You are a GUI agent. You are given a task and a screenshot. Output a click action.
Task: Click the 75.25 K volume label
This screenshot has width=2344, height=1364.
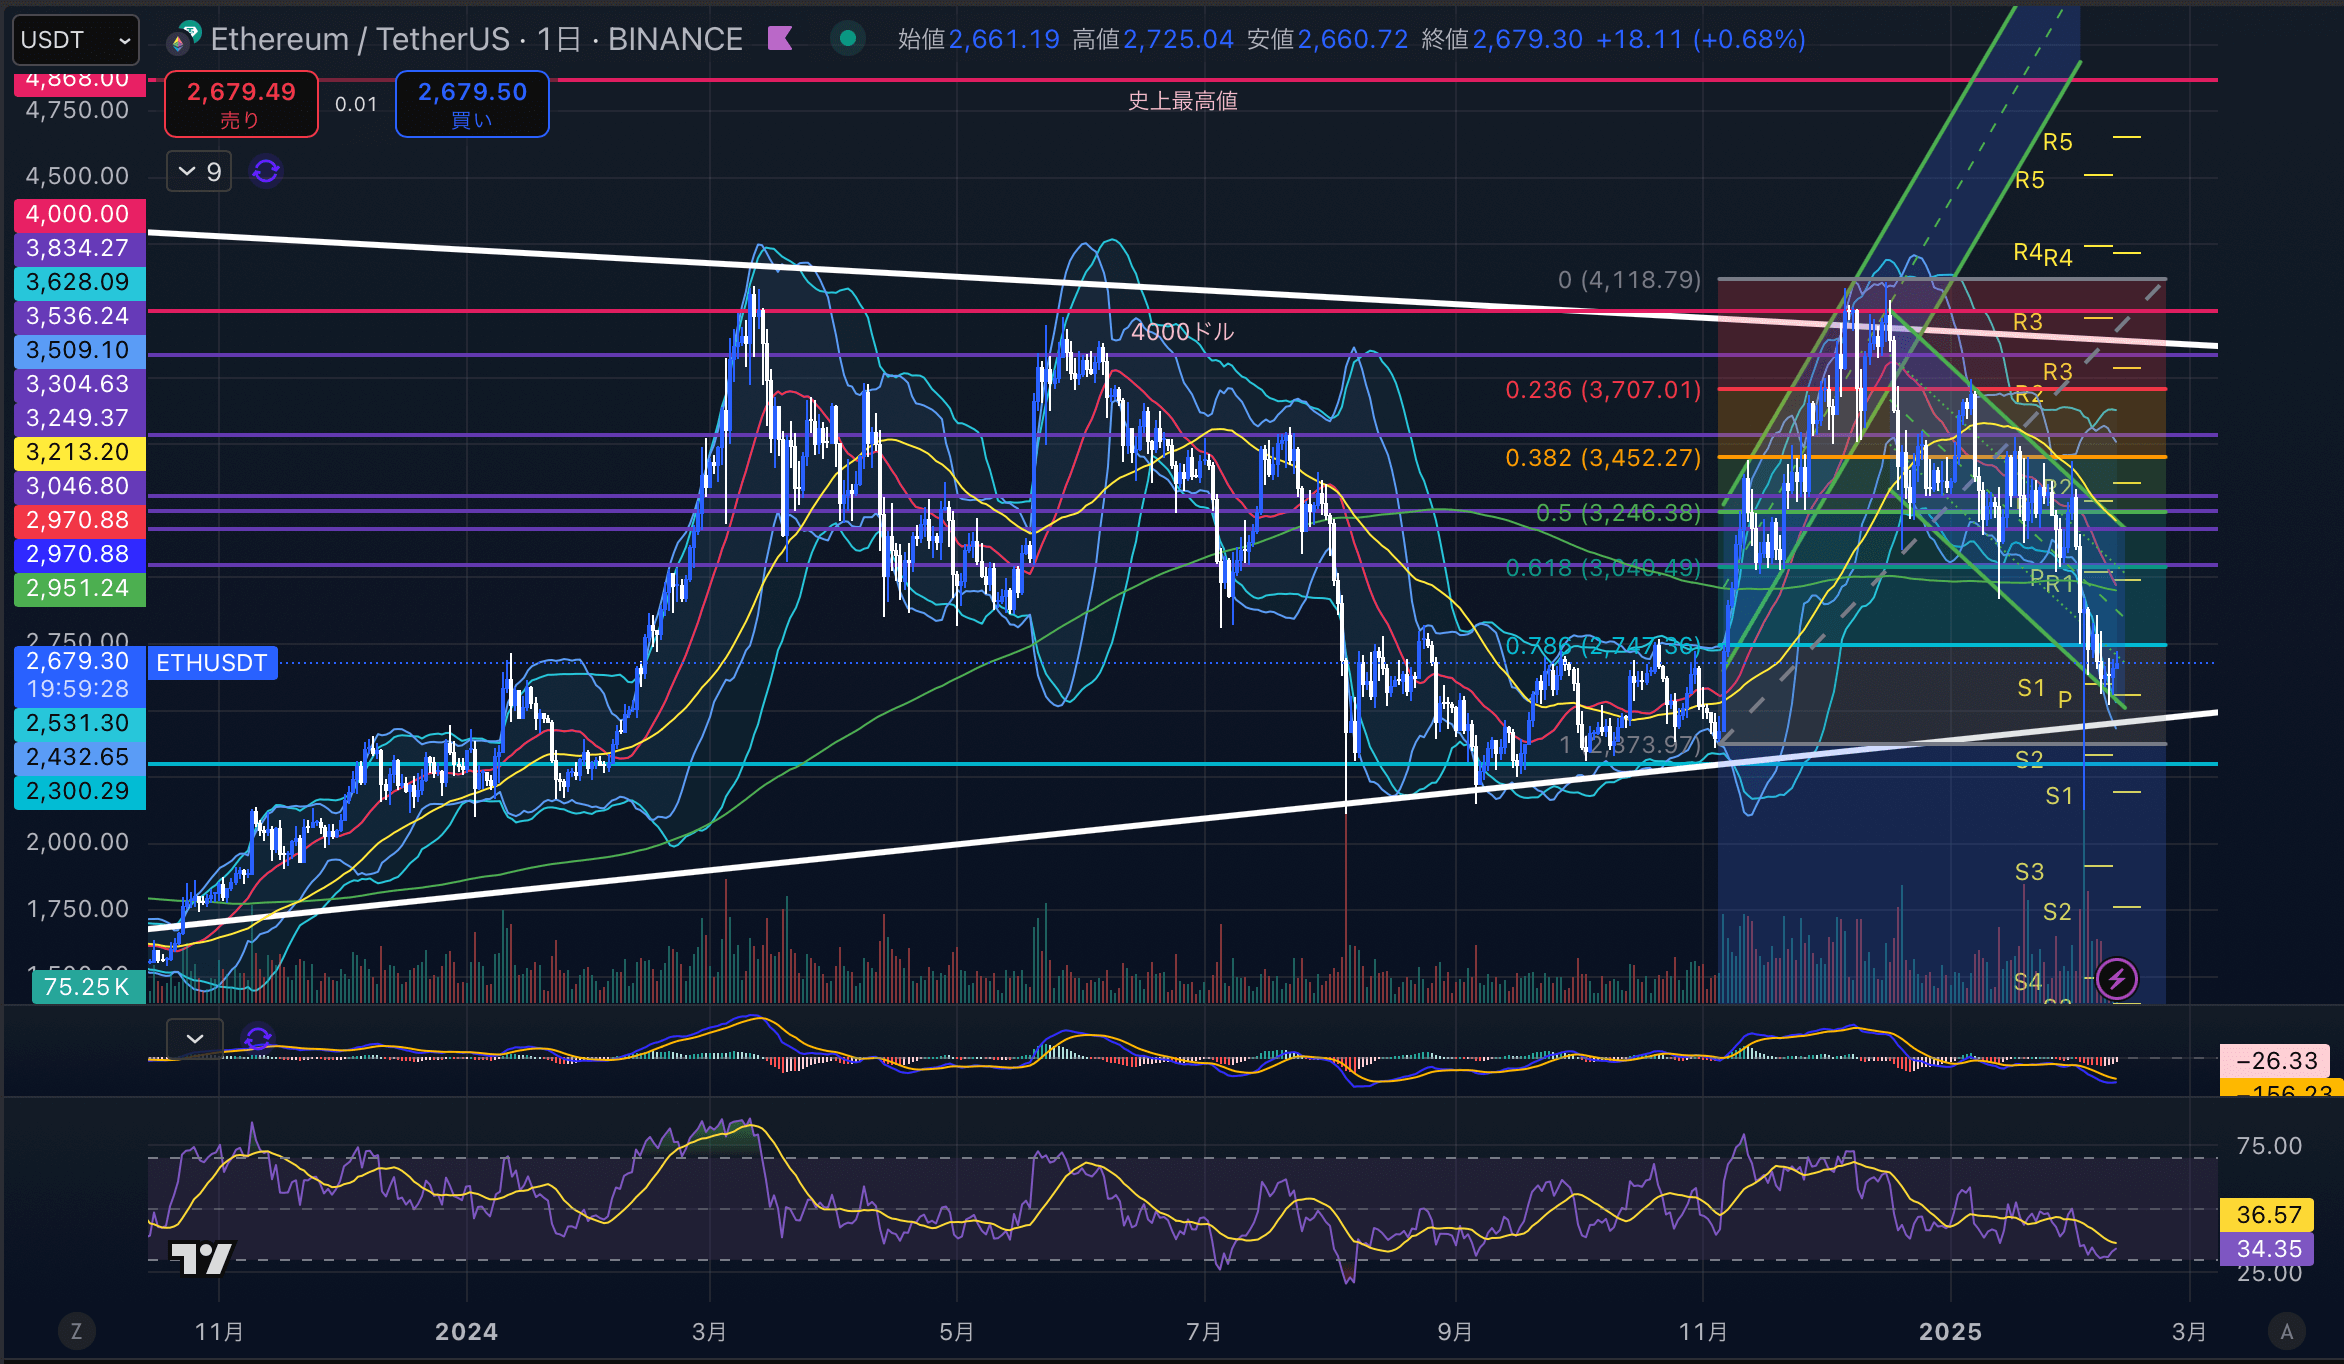87,987
